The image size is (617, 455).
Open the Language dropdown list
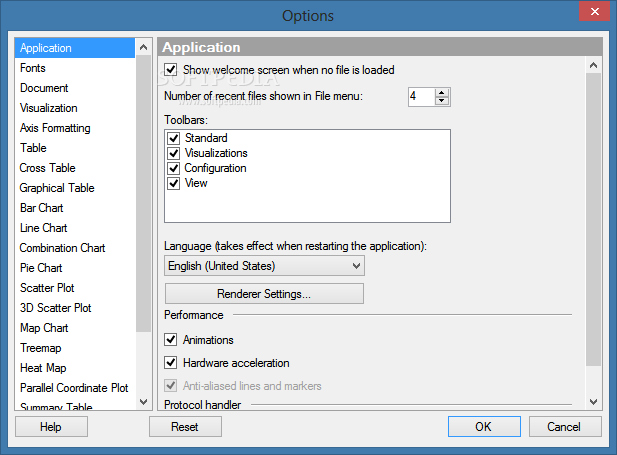coord(264,266)
